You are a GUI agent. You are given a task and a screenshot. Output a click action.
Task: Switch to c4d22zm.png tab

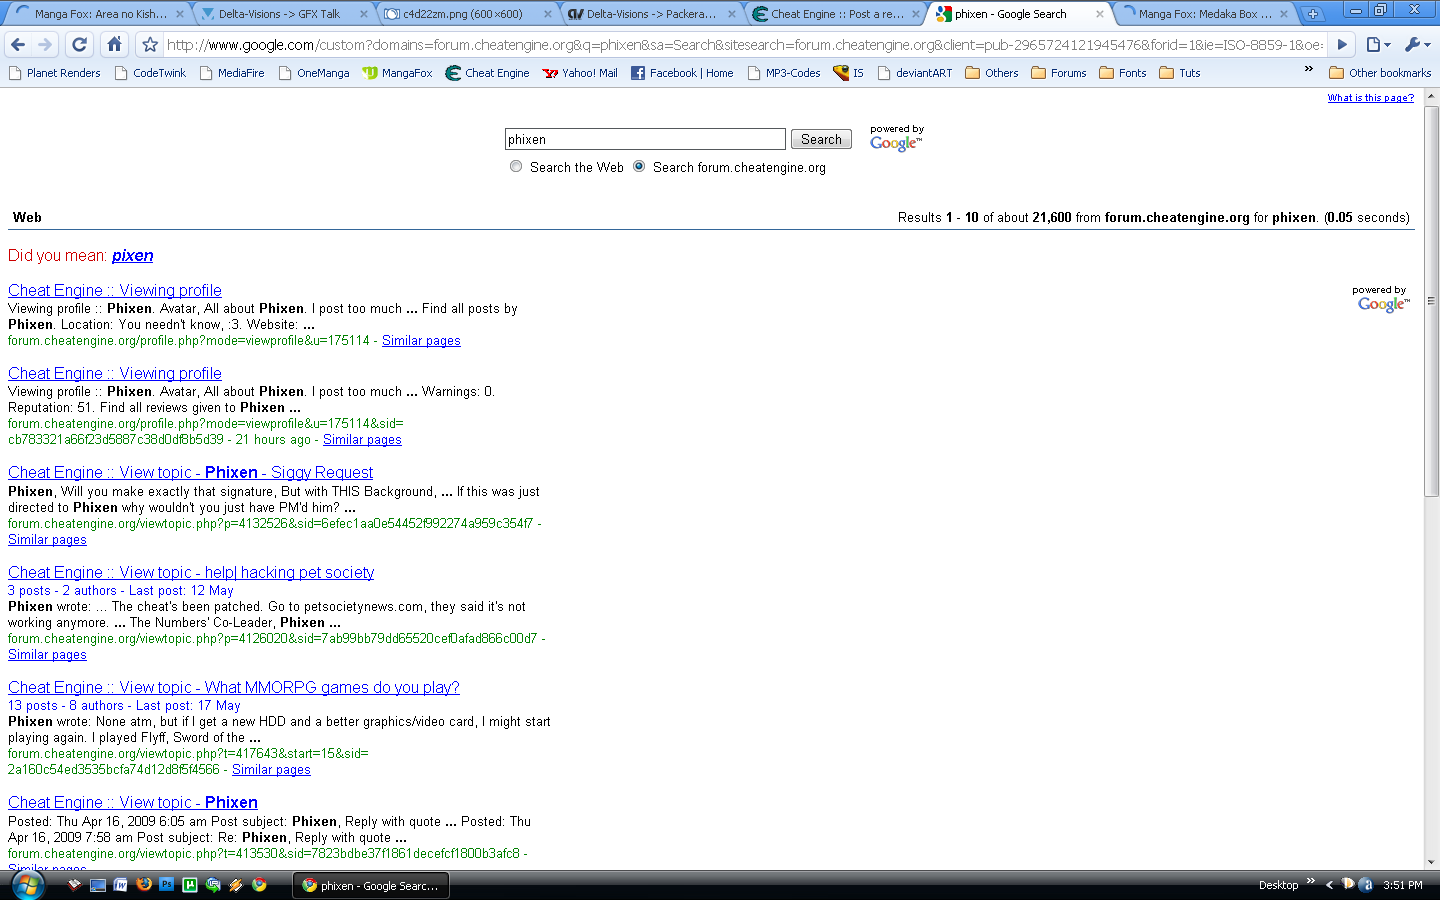click(468, 14)
